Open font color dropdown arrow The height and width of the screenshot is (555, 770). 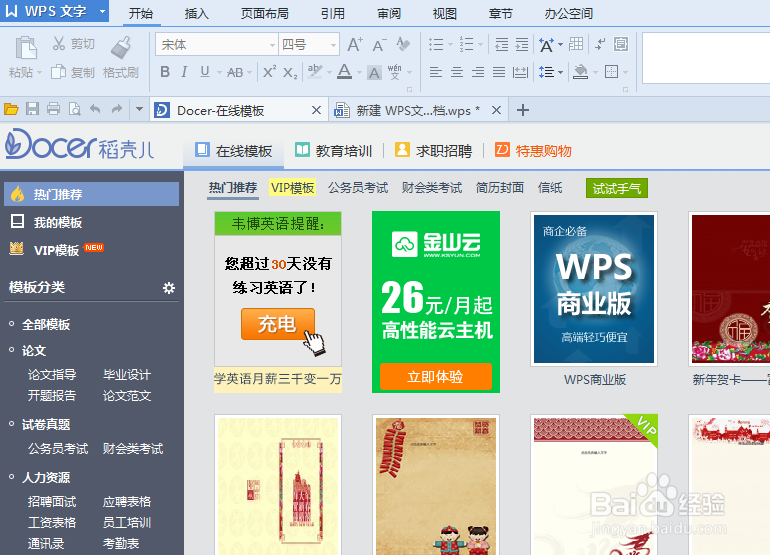pos(359,73)
